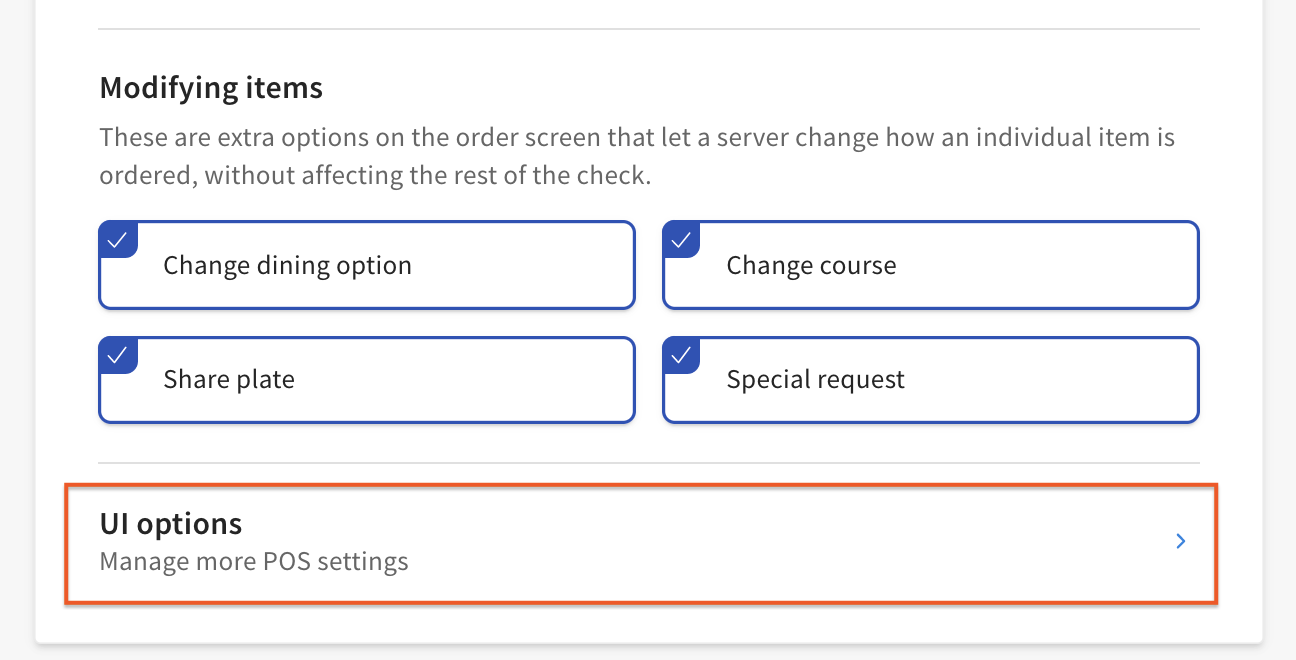Click the blue check icon on Special request
Screen dimensions: 1296x660
(x=681, y=354)
